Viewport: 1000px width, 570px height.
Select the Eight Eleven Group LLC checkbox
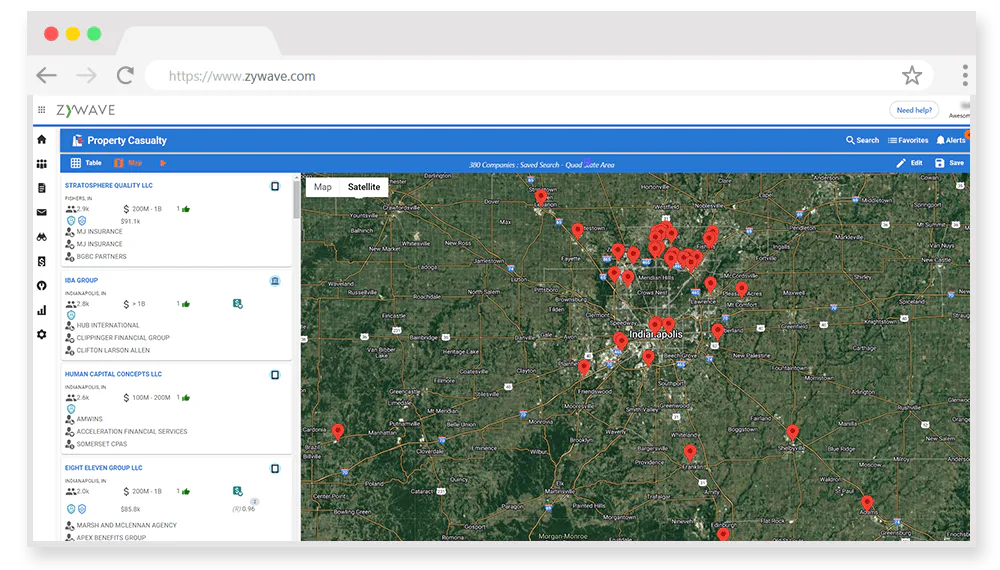pos(275,469)
